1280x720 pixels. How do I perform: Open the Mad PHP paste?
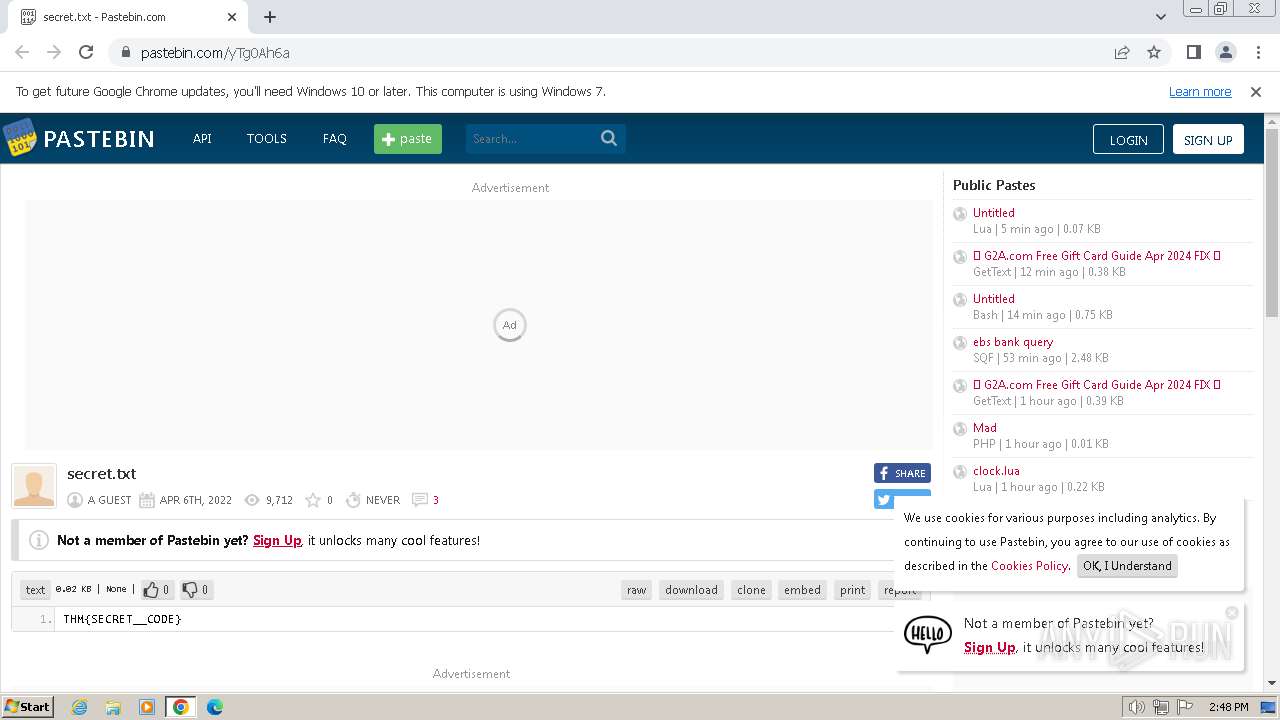pos(985,428)
